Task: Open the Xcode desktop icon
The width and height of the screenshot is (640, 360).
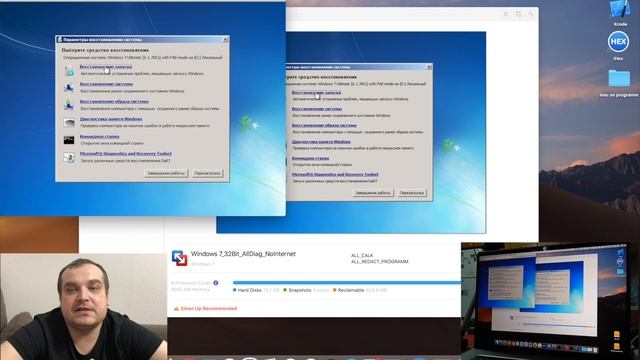Action: (620, 9)
